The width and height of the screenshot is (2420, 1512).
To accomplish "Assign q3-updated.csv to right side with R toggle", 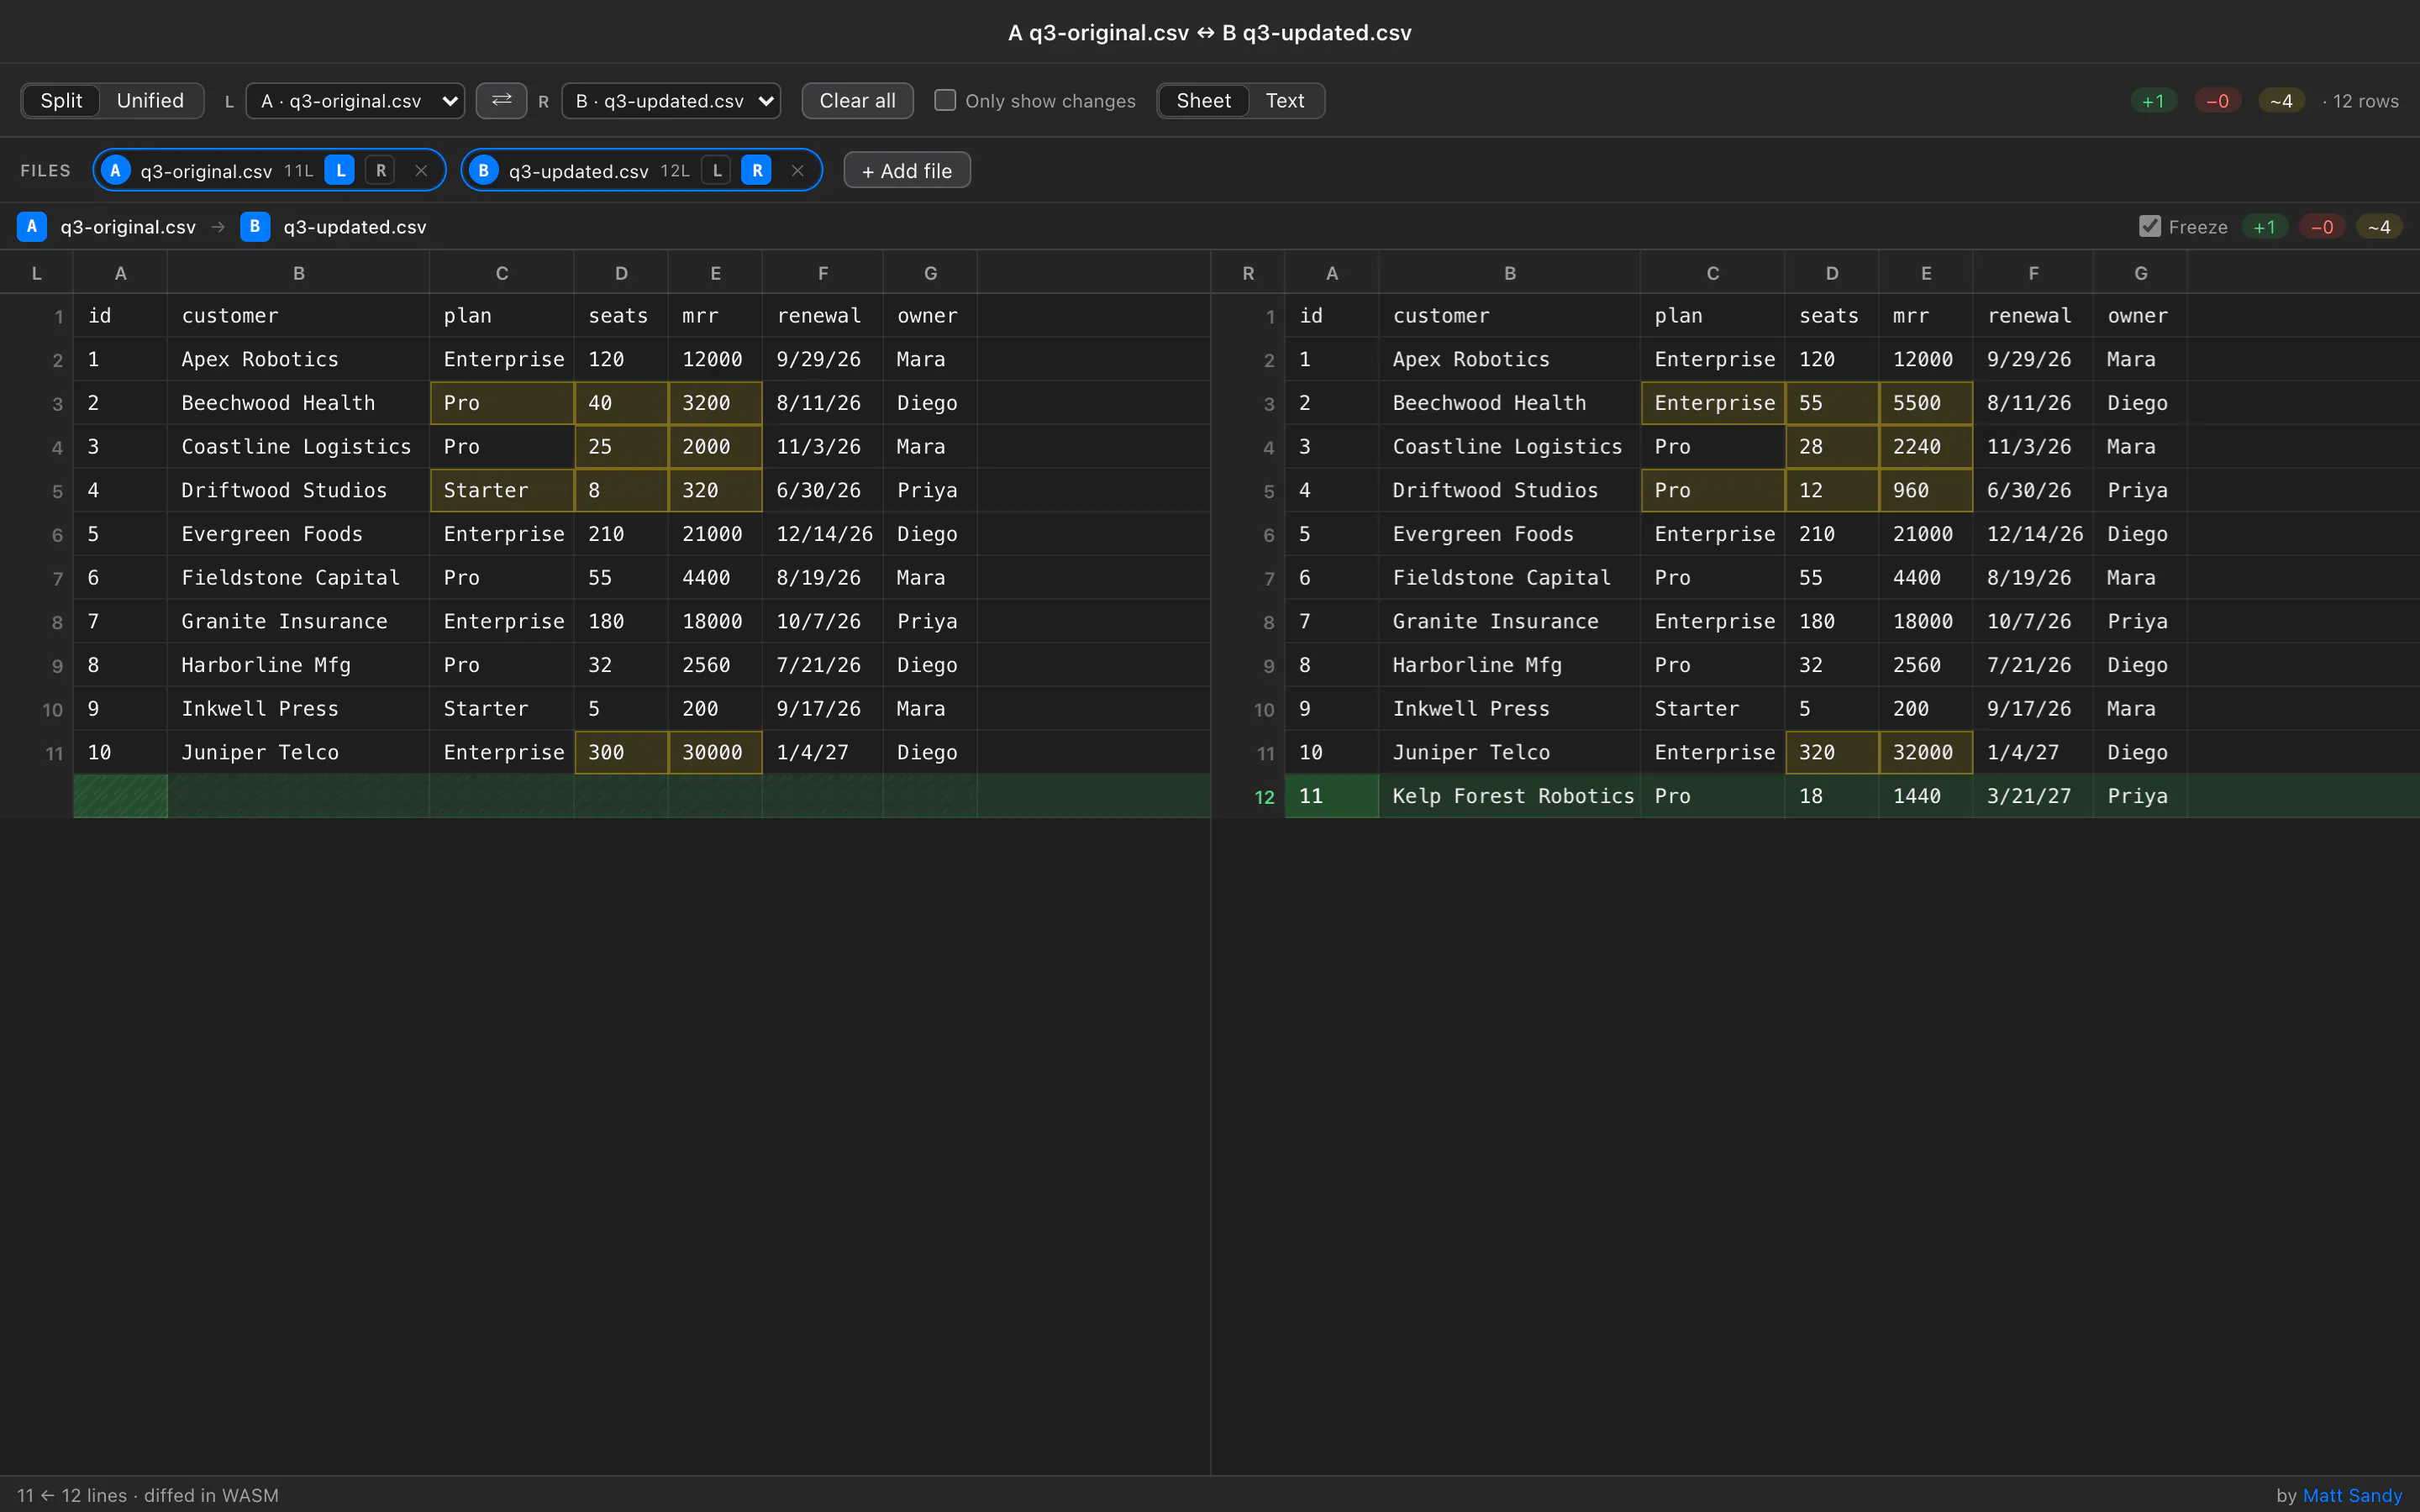I will pos(757,170).
